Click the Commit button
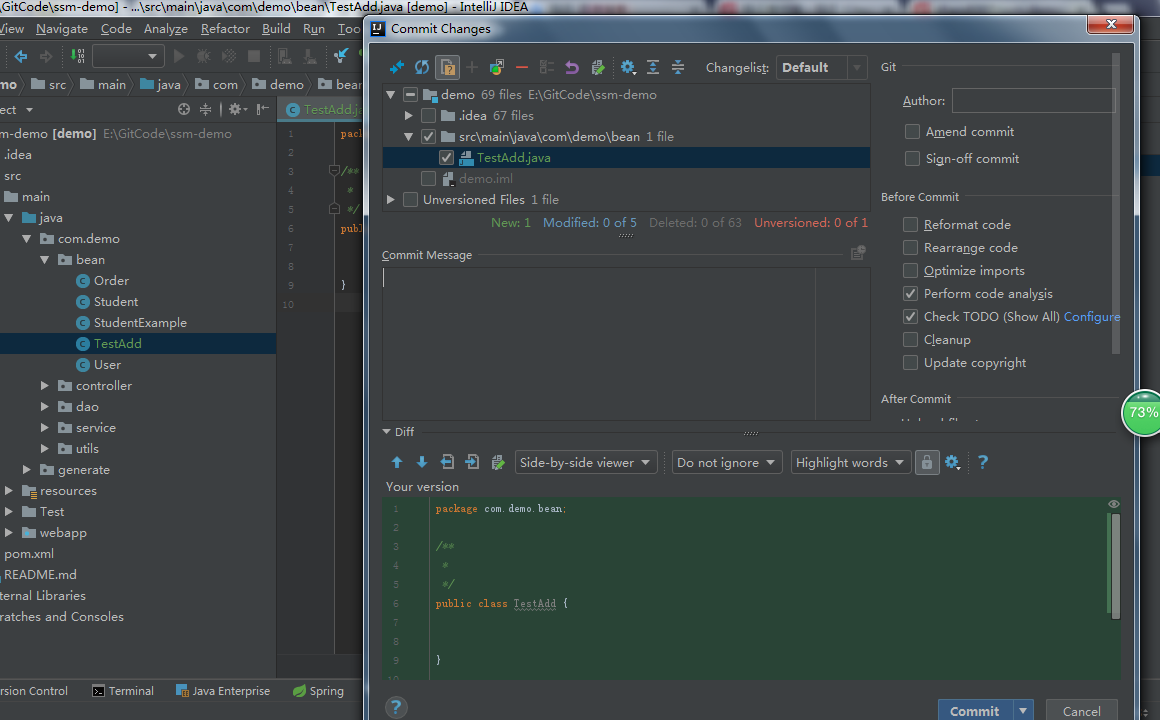The image size is (1160, 720). tap(974, 711)
